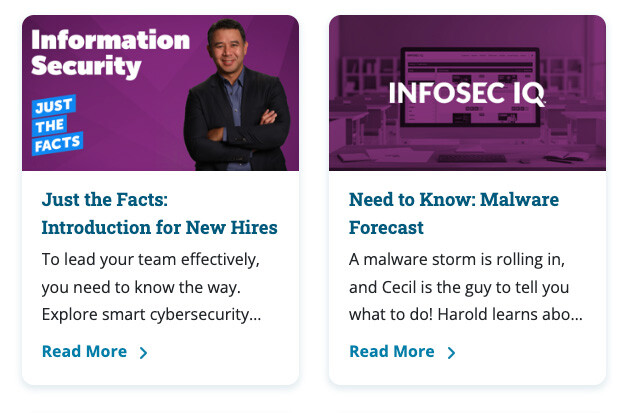
Task: Open Read More under Malware Forecast
Action: pos(392,351)
